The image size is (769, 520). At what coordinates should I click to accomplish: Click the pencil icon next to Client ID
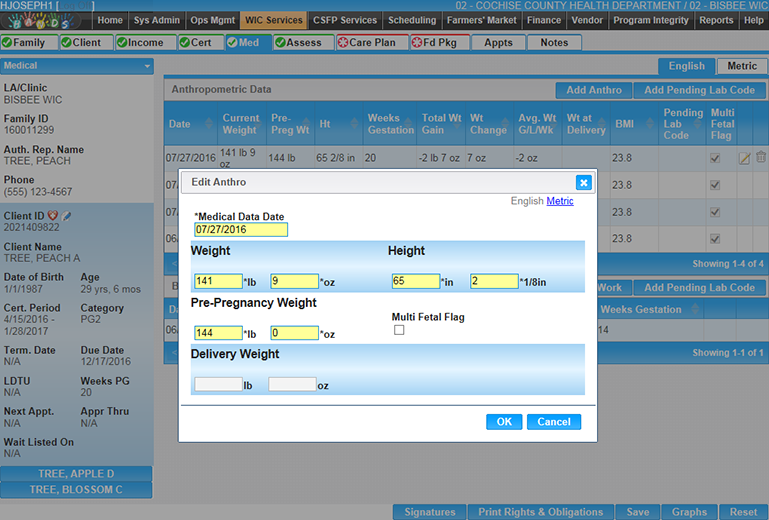[x=66, y=216]
